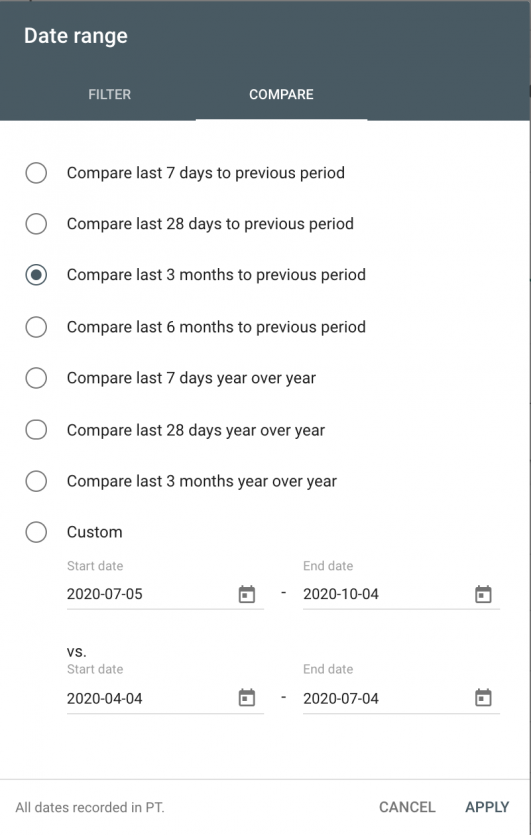Select Compare last 28 days to previous period
531x835 pixels.
point(36,224)
